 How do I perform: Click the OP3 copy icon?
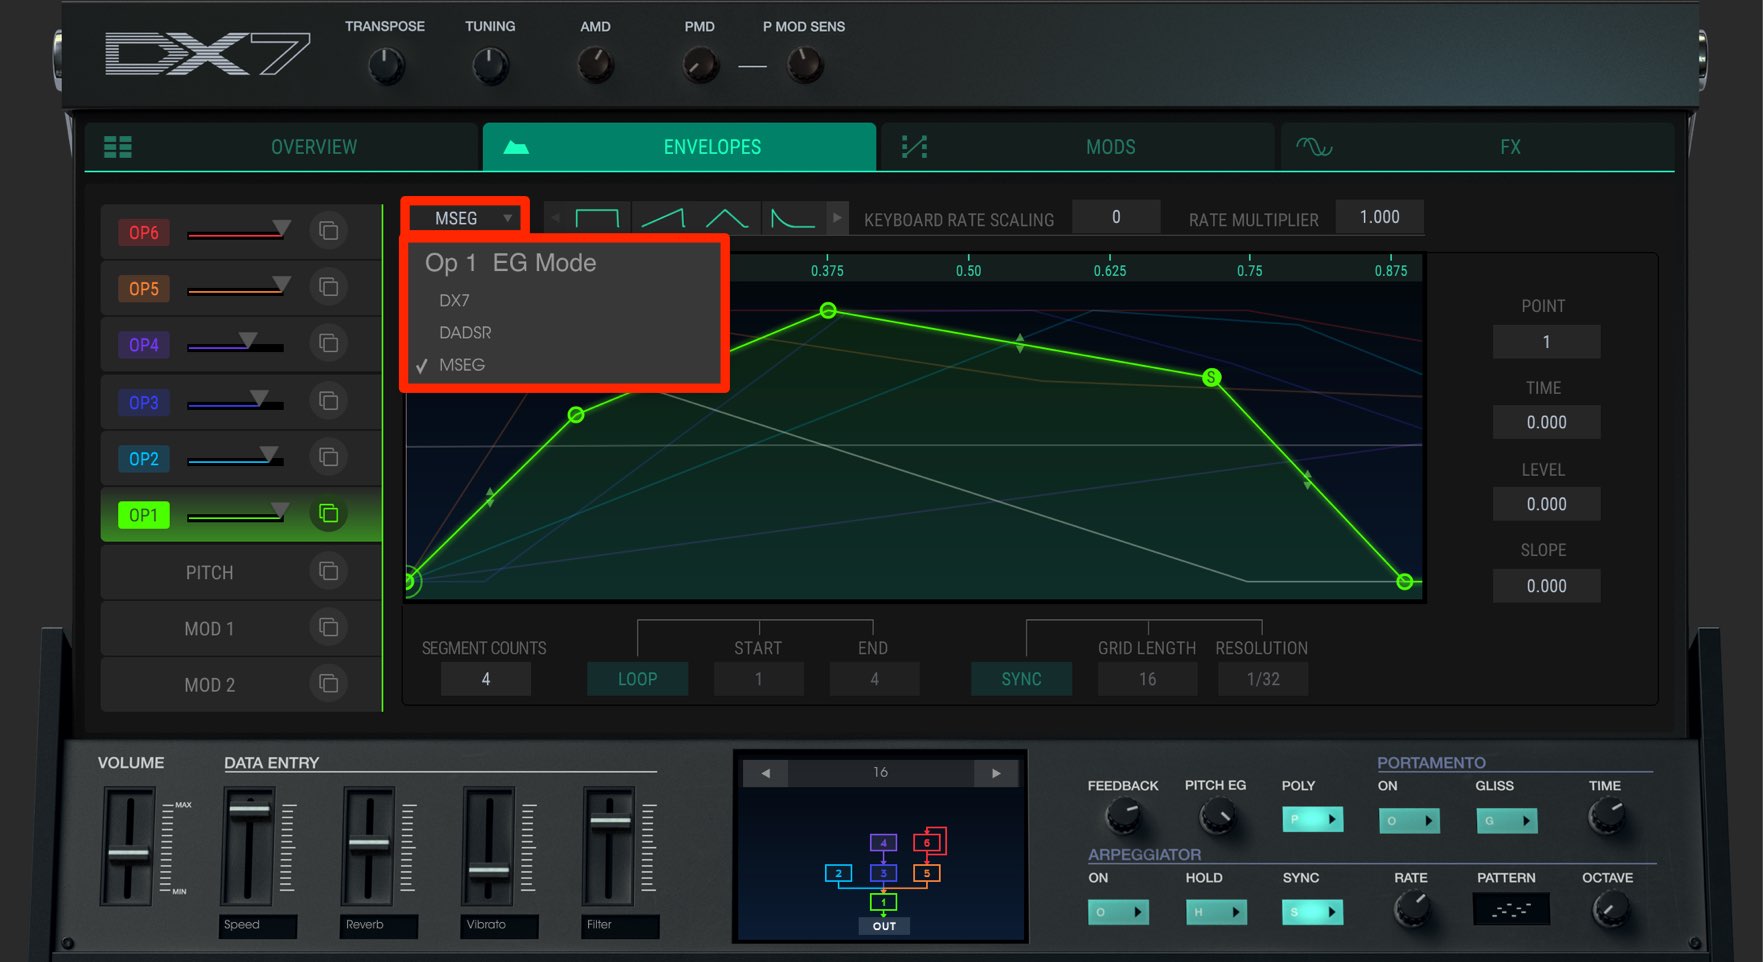[328, 401]
